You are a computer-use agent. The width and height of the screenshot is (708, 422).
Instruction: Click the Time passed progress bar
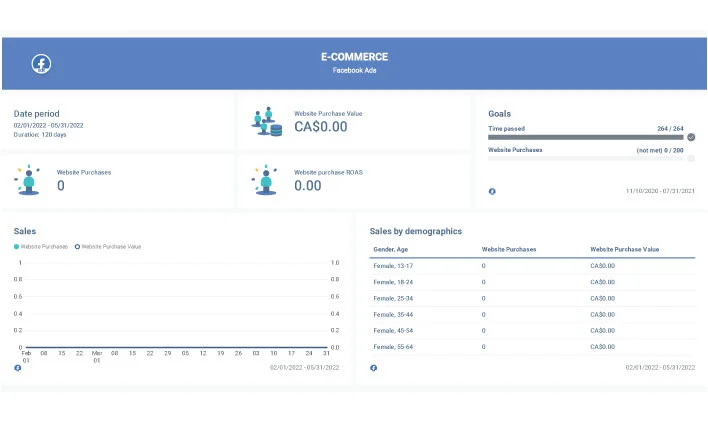click(x=585, y=137)
